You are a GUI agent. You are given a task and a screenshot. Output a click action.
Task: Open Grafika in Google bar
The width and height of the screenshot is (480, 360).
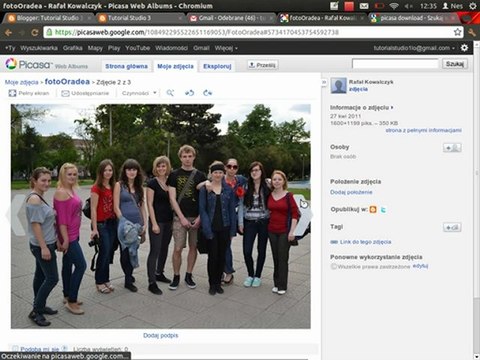[x=73, y=48]
